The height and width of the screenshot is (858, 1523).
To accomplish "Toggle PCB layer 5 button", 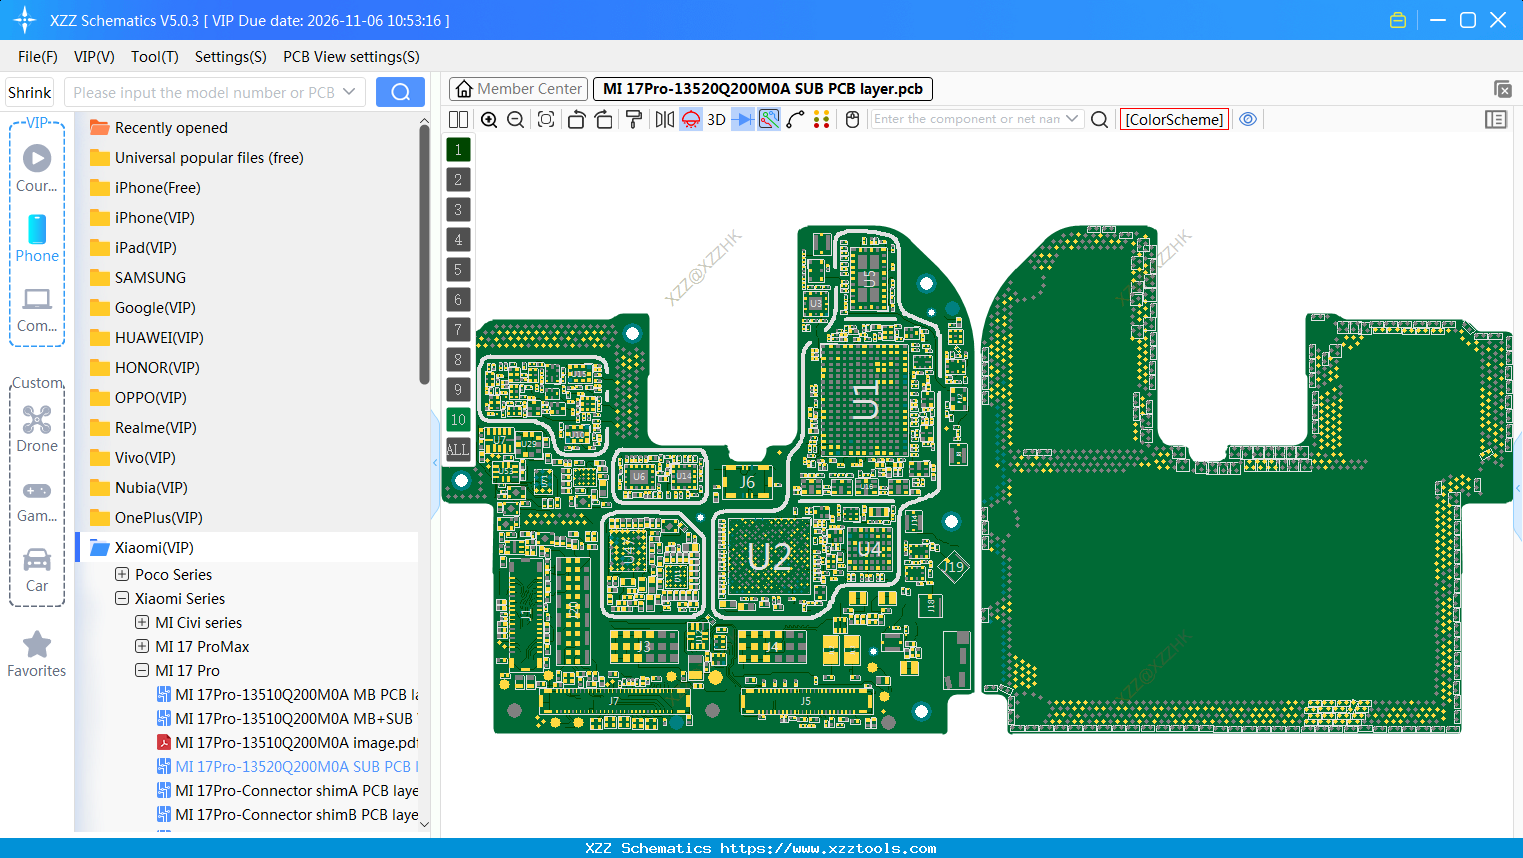I will [x=458, y=270].
